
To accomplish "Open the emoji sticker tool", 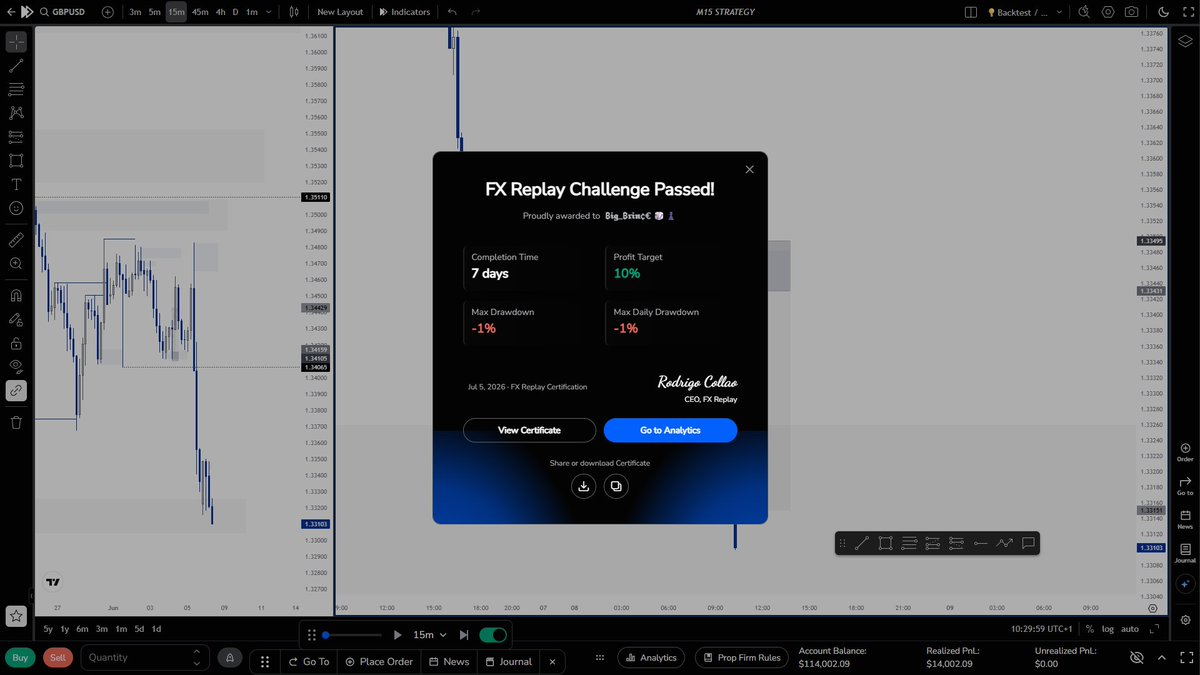I will 16,208.
